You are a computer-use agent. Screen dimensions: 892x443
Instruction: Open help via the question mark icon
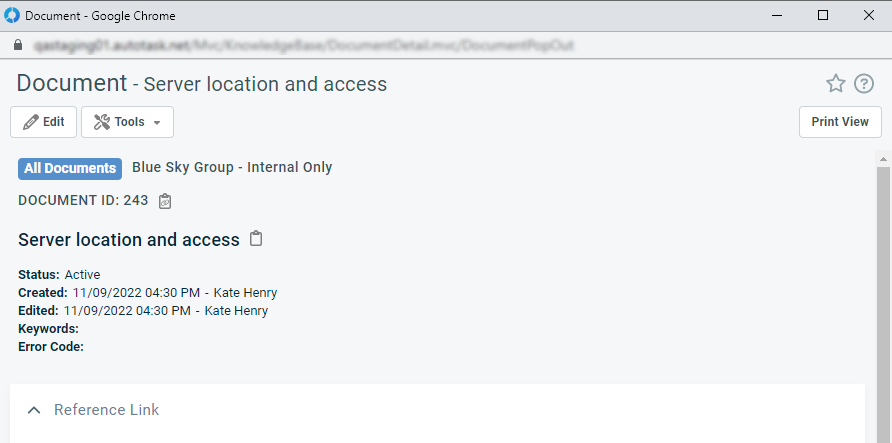pos(864,84)
